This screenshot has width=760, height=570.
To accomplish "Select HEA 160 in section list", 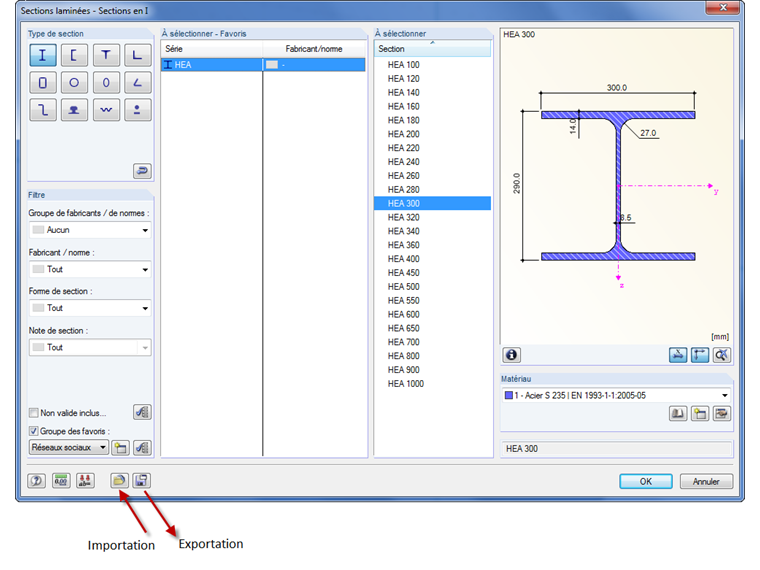I will click(x=432, y=107).
